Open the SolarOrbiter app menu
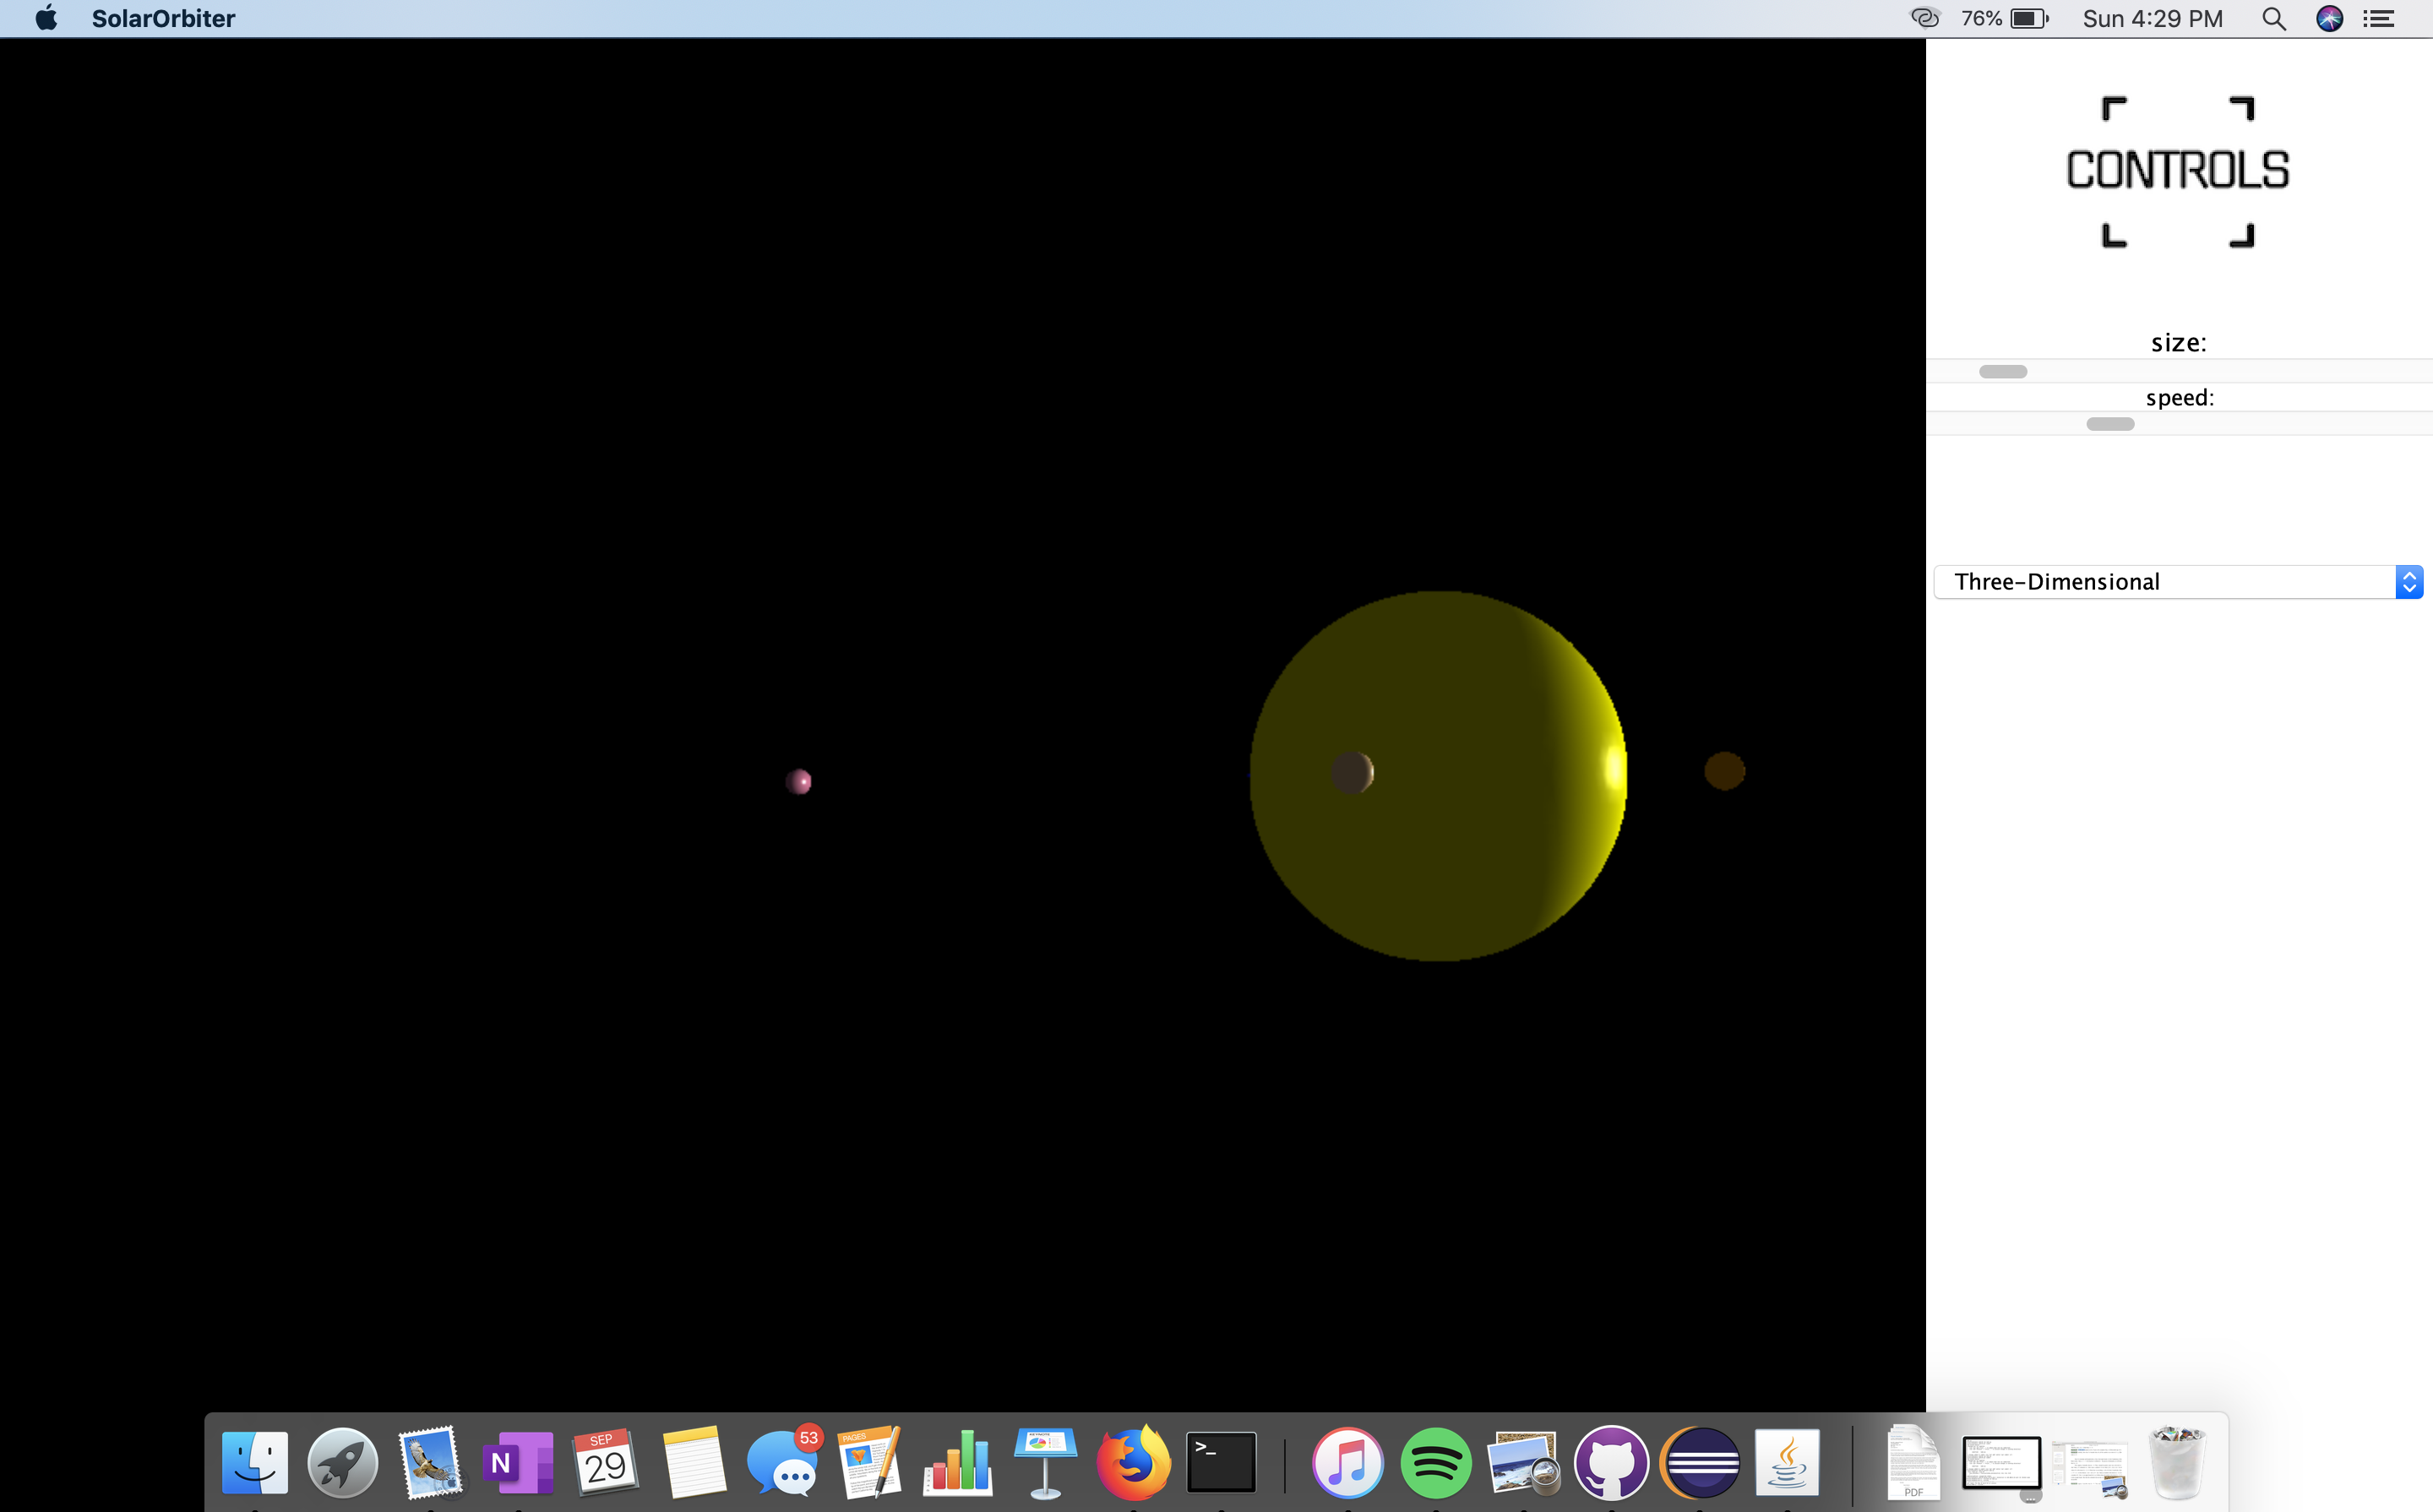Image resolution: width=2433 pixels, height=1512 pixels. [x=163, y=19]
